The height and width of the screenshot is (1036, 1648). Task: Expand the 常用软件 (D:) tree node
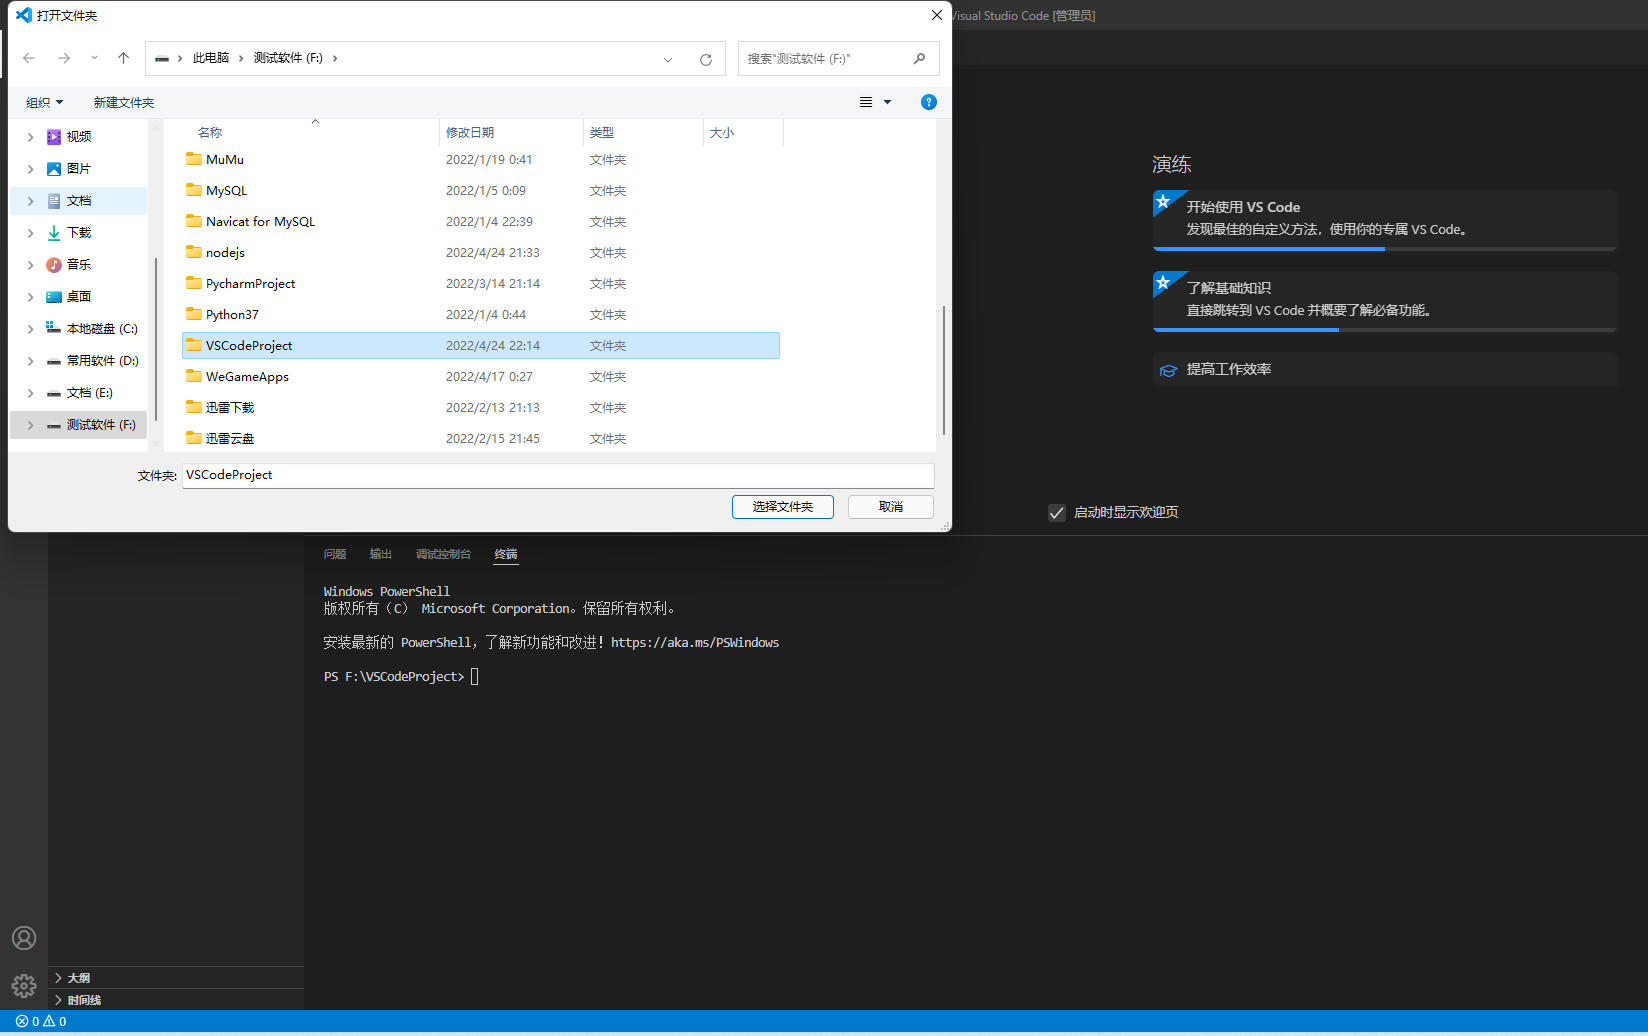[30, 361]
